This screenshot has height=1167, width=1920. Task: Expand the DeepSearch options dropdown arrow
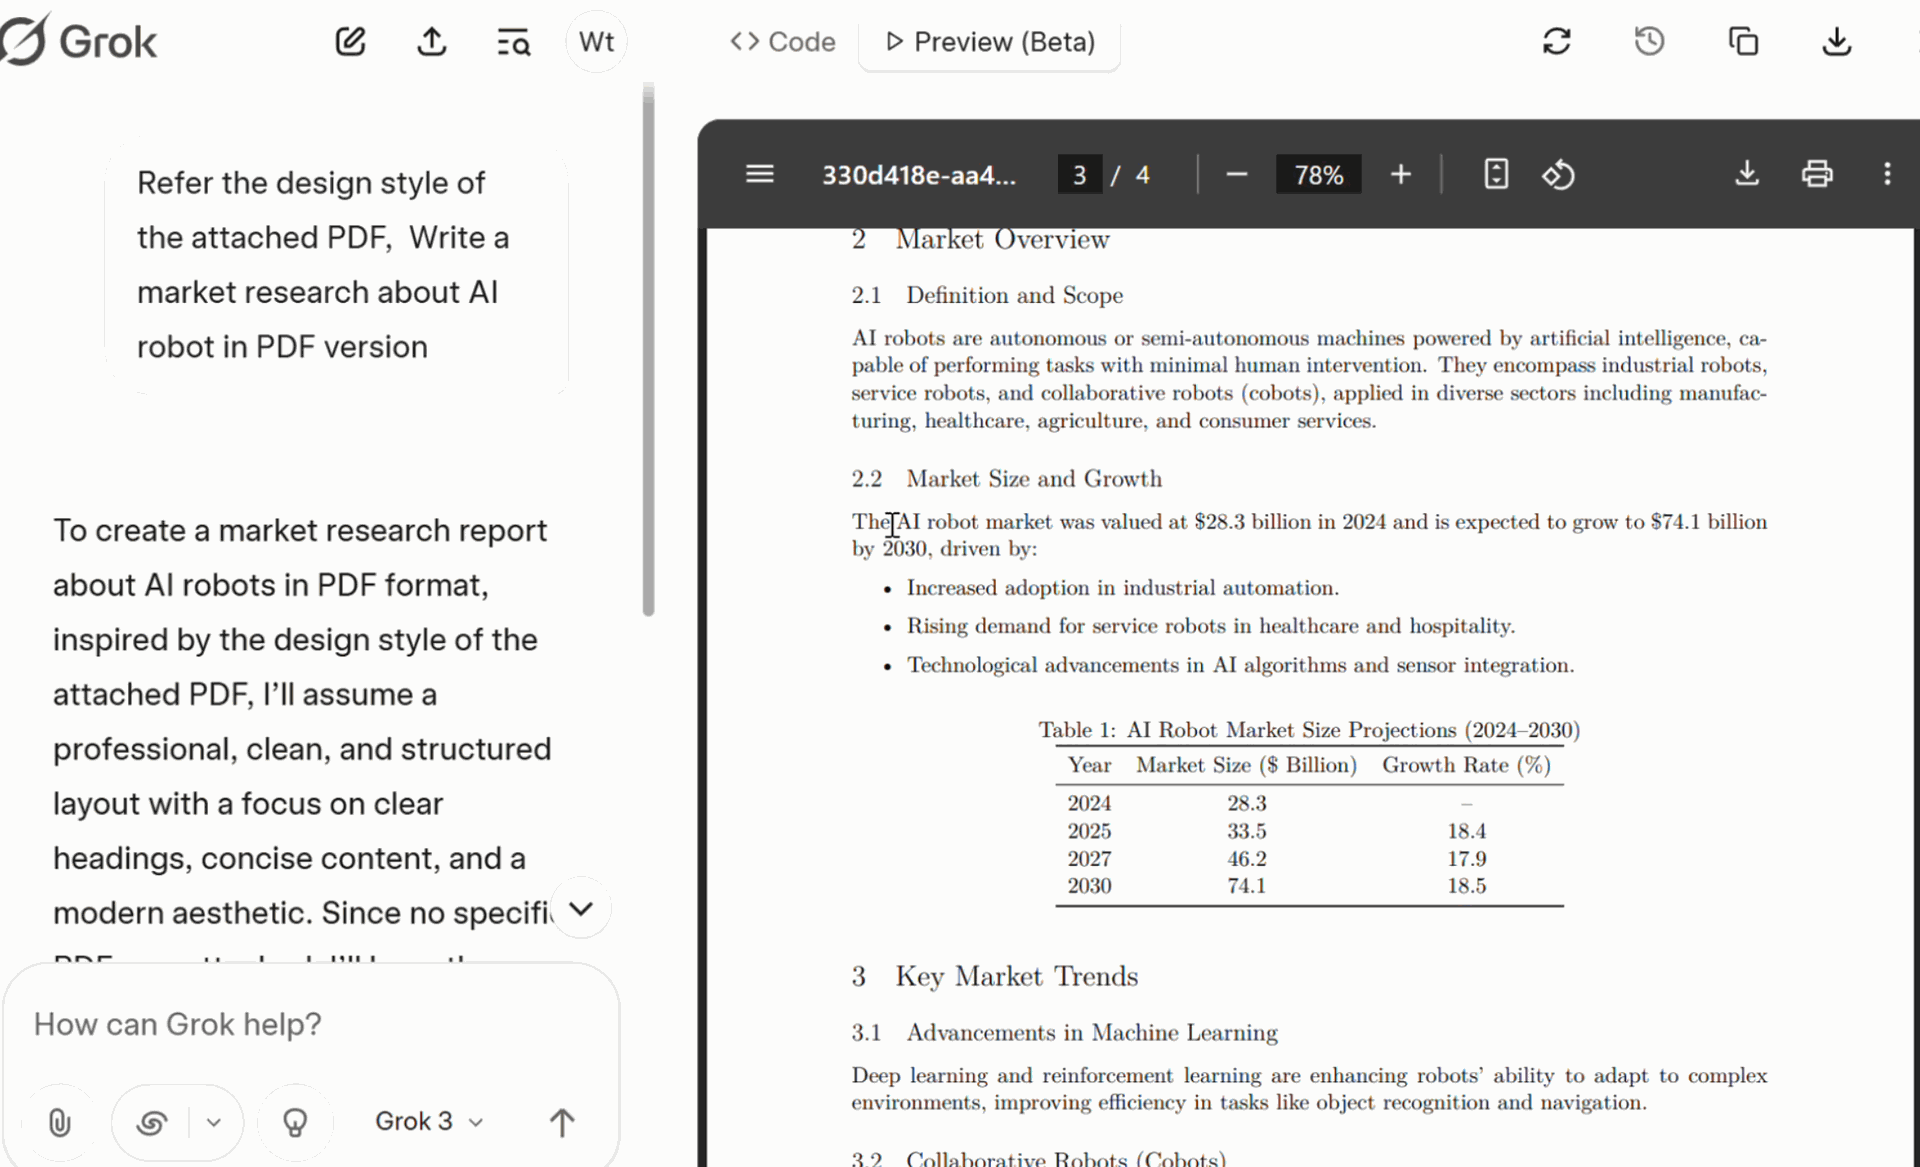click(214, 1122)
